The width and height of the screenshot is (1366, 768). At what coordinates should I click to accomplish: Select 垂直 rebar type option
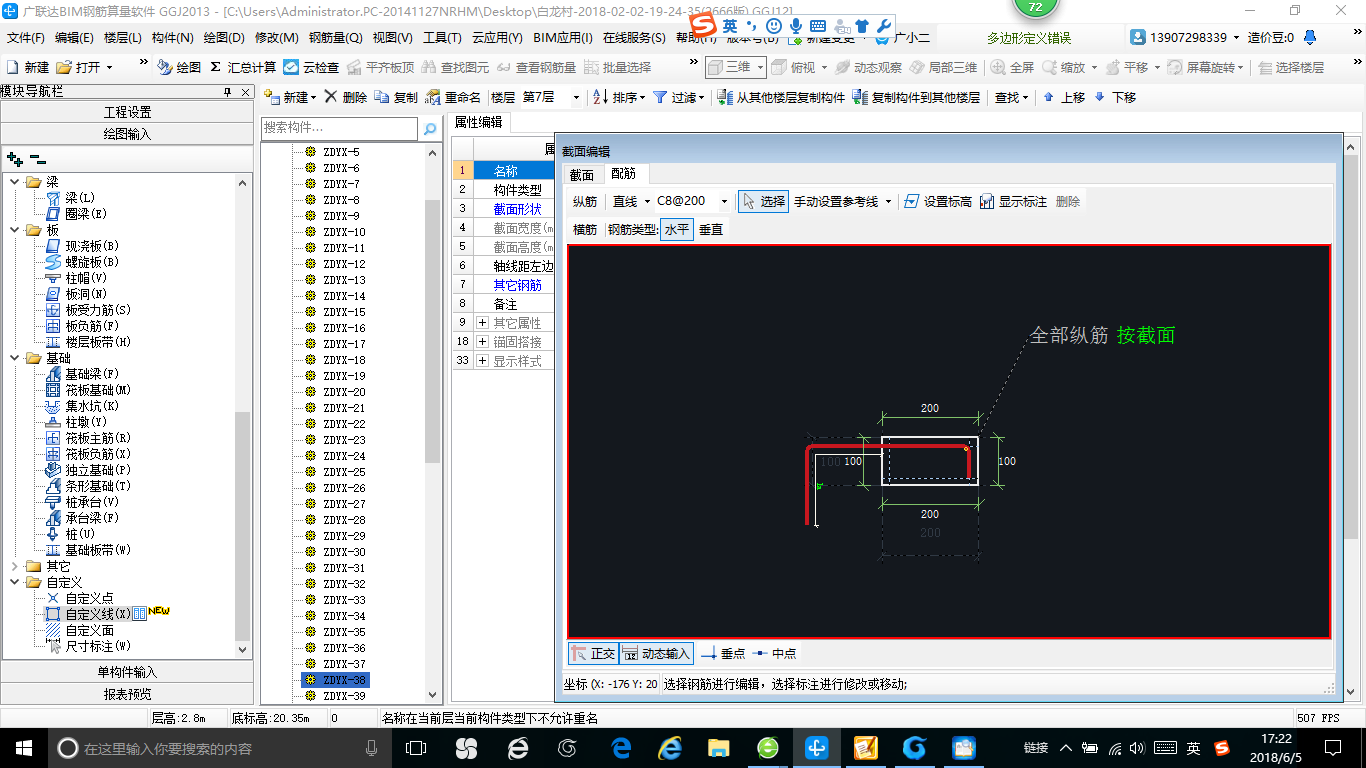pos(710,229)
